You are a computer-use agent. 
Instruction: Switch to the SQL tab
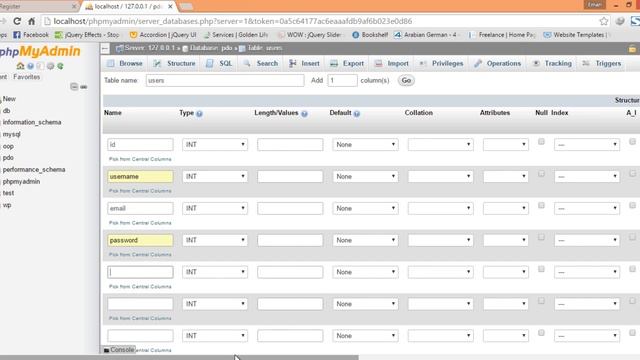[x=220, y=63]
